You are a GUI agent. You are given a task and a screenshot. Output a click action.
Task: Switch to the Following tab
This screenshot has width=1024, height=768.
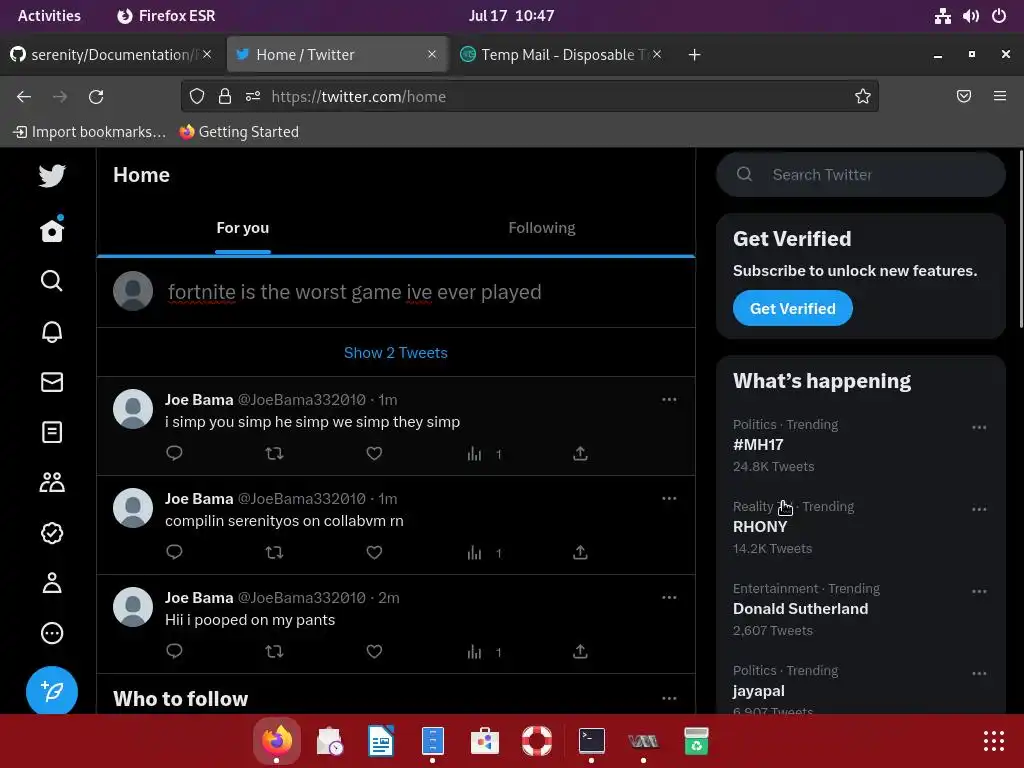[x=542, y=228]
